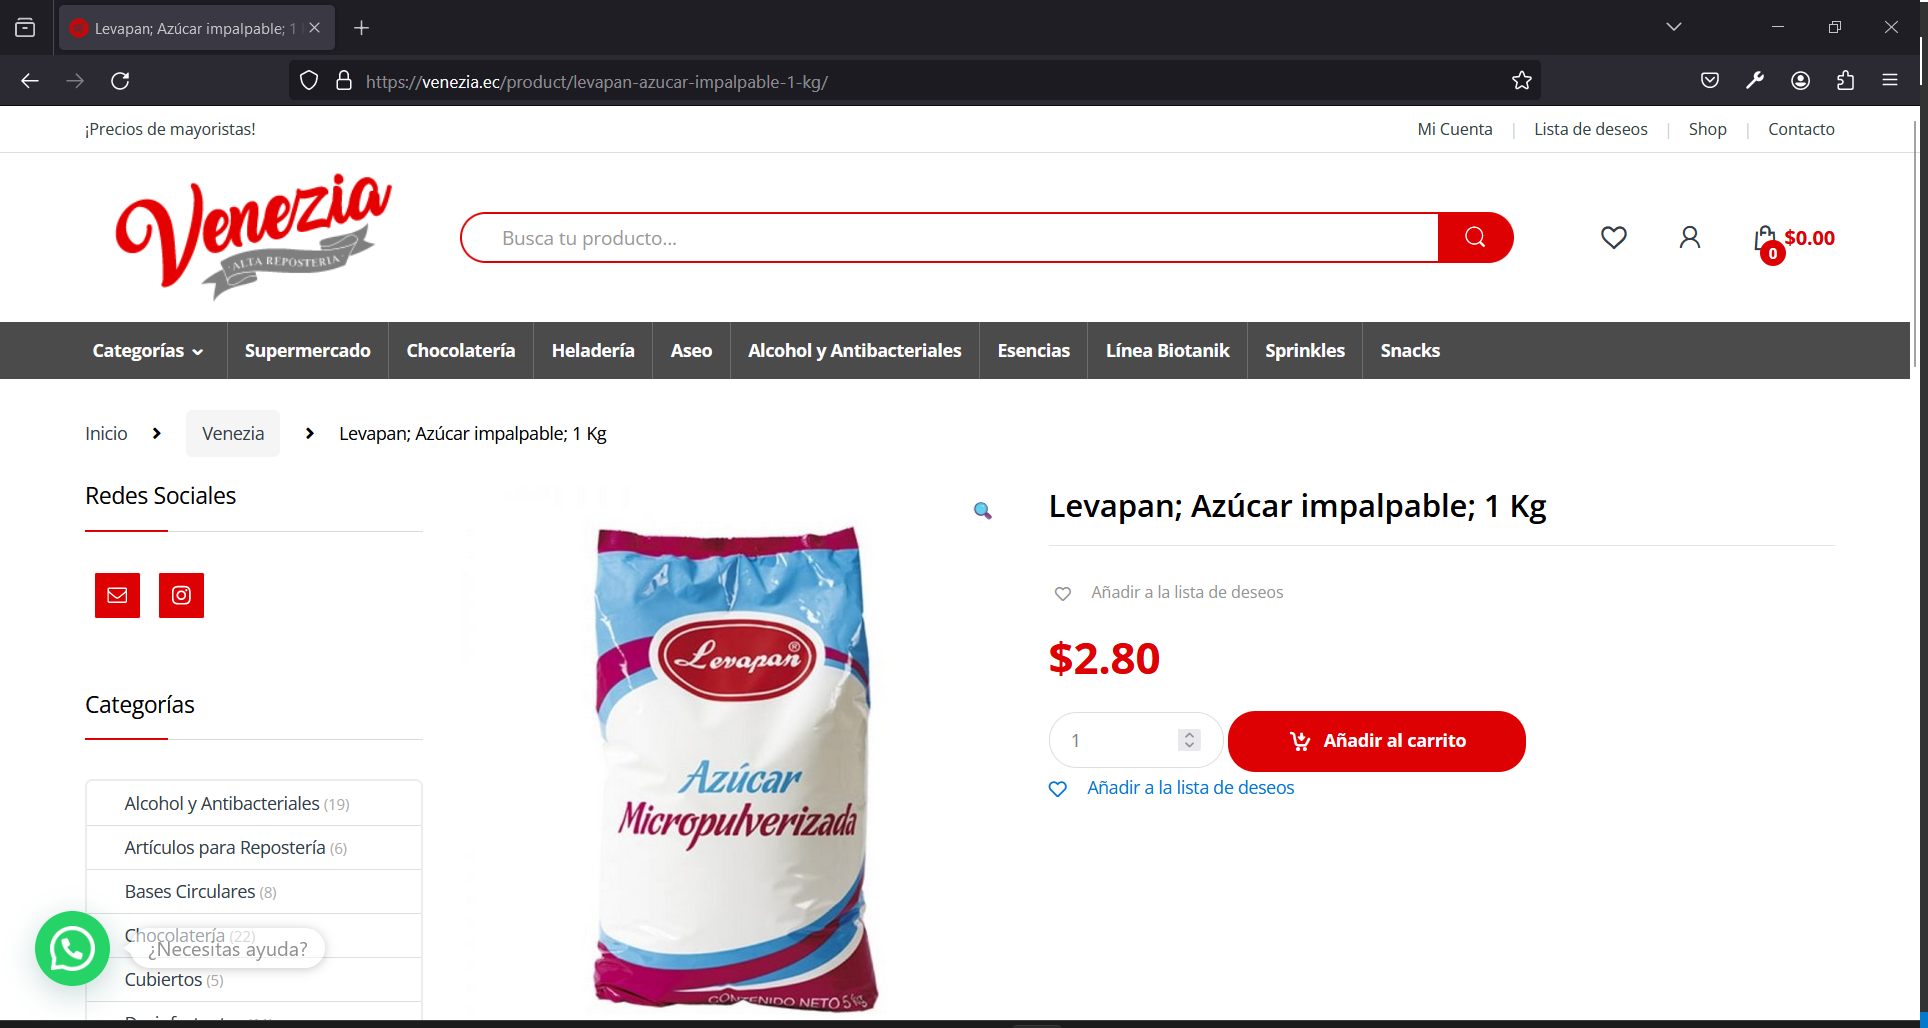Viewport: 1928px width, 1028px height.
Task: Open the user account icon in header
Action: tap(1690, 237)
